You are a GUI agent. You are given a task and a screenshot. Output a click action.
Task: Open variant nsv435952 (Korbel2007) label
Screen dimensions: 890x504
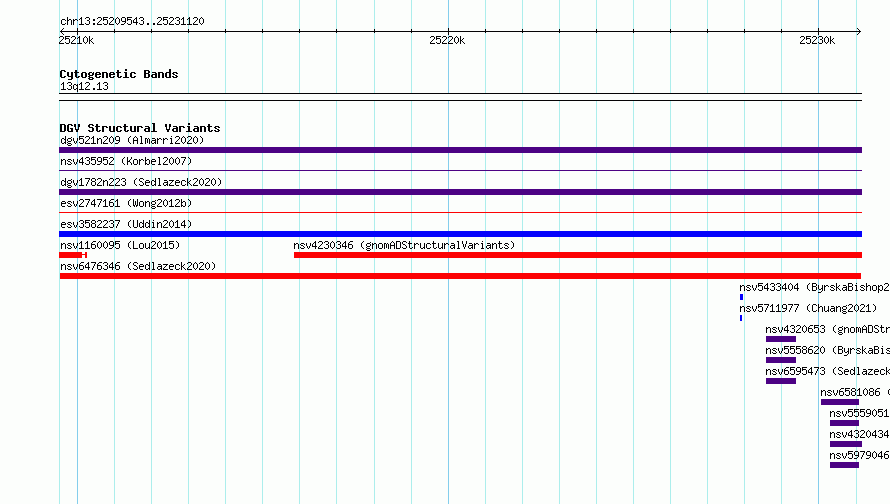(126, 161)
